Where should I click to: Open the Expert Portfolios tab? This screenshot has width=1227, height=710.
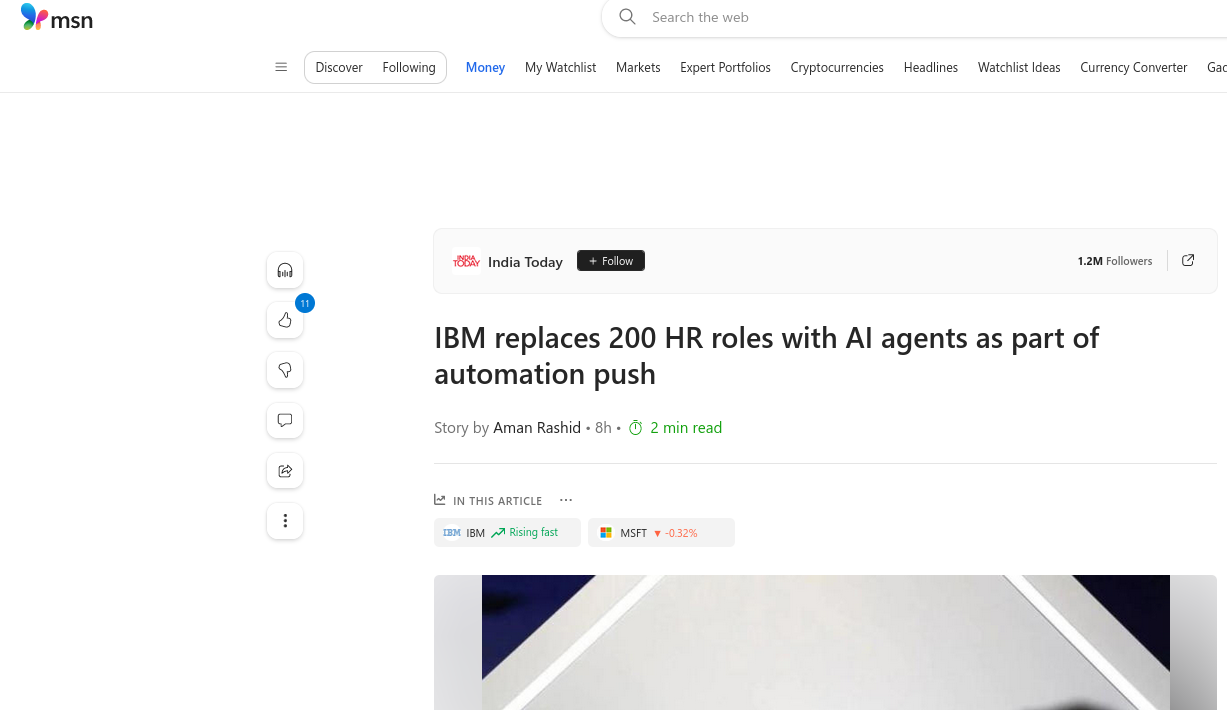point(725,67)
